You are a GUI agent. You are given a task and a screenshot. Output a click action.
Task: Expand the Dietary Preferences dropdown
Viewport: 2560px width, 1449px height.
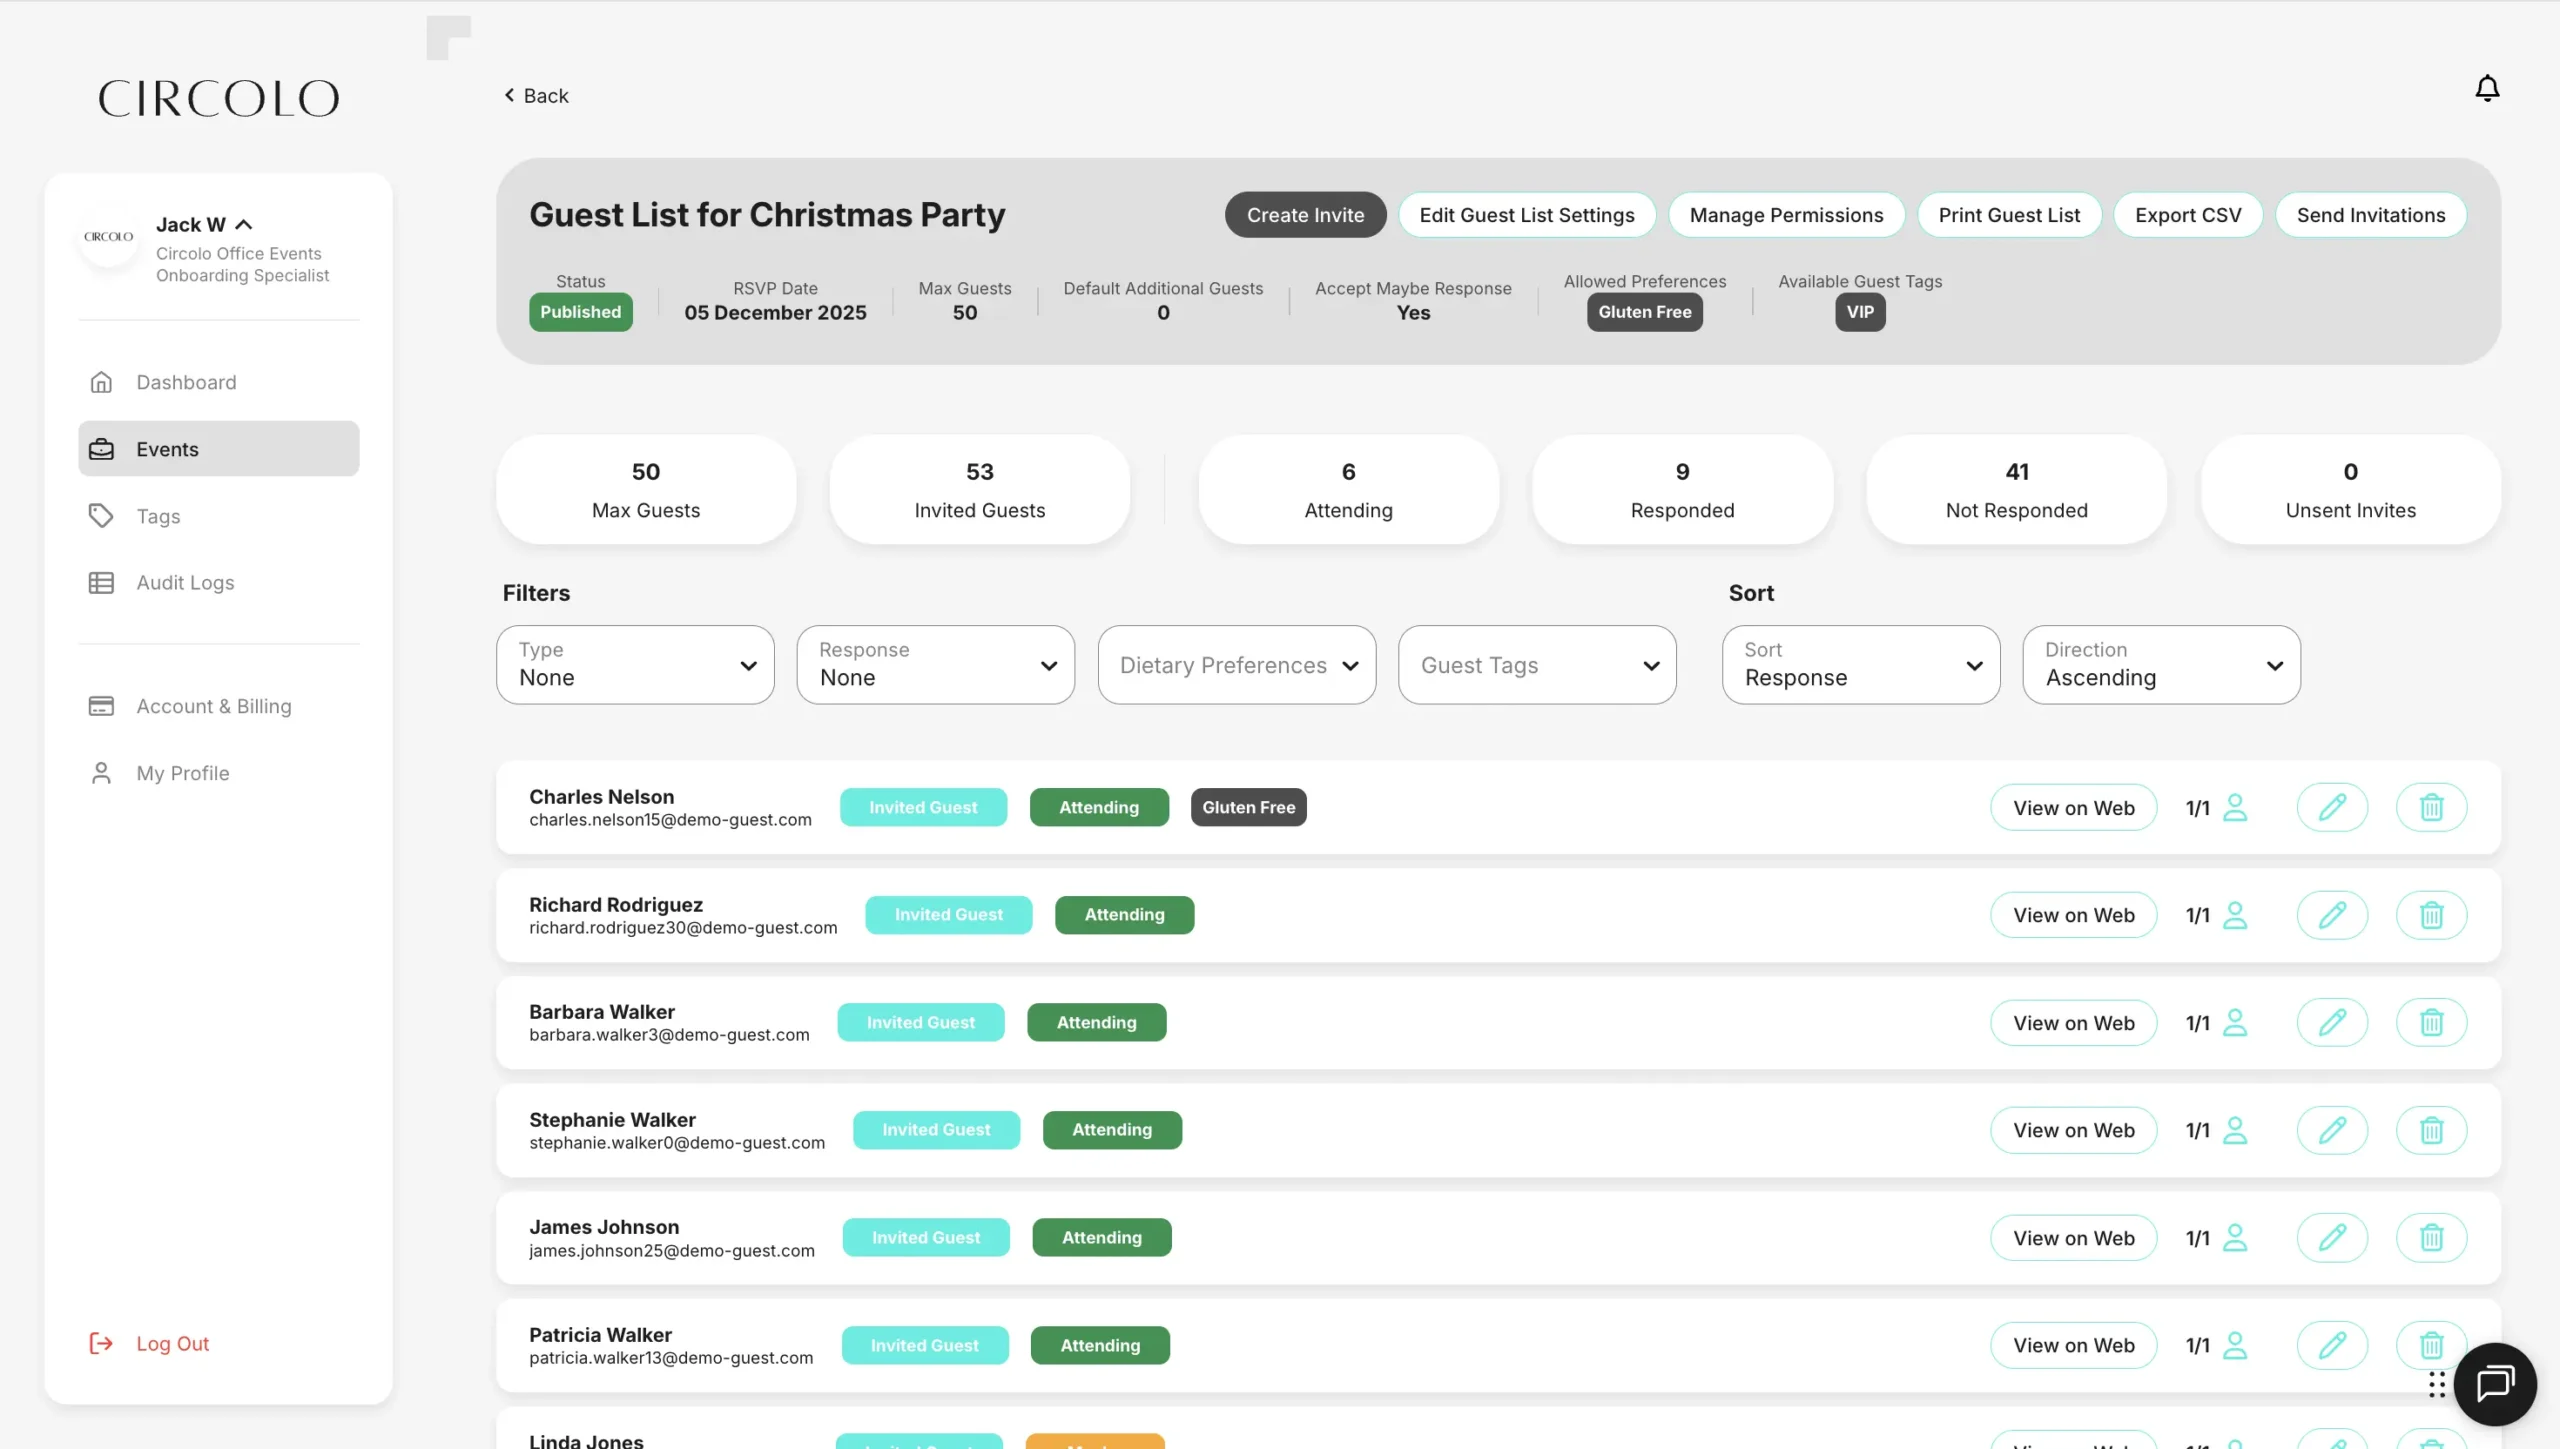tap(1236, 665)
